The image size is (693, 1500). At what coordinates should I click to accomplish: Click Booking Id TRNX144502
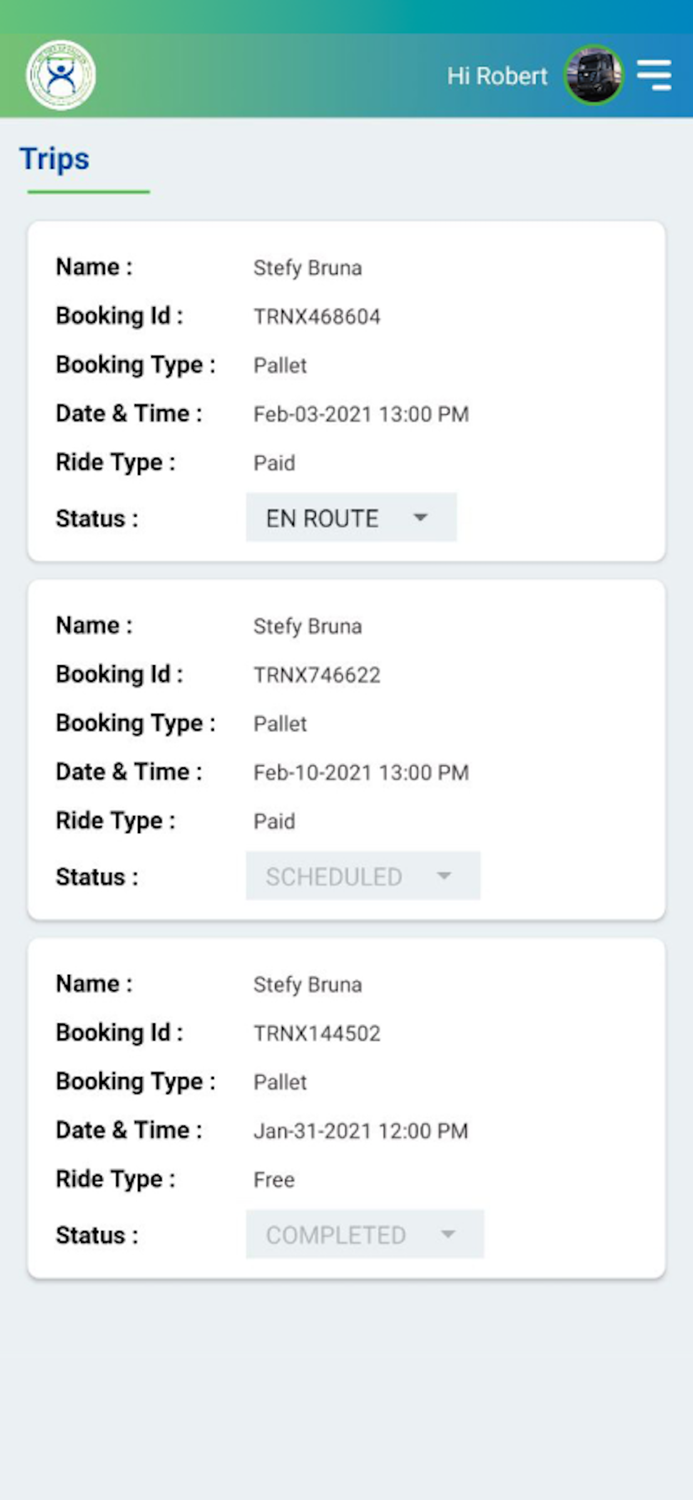coord(316,1033)
